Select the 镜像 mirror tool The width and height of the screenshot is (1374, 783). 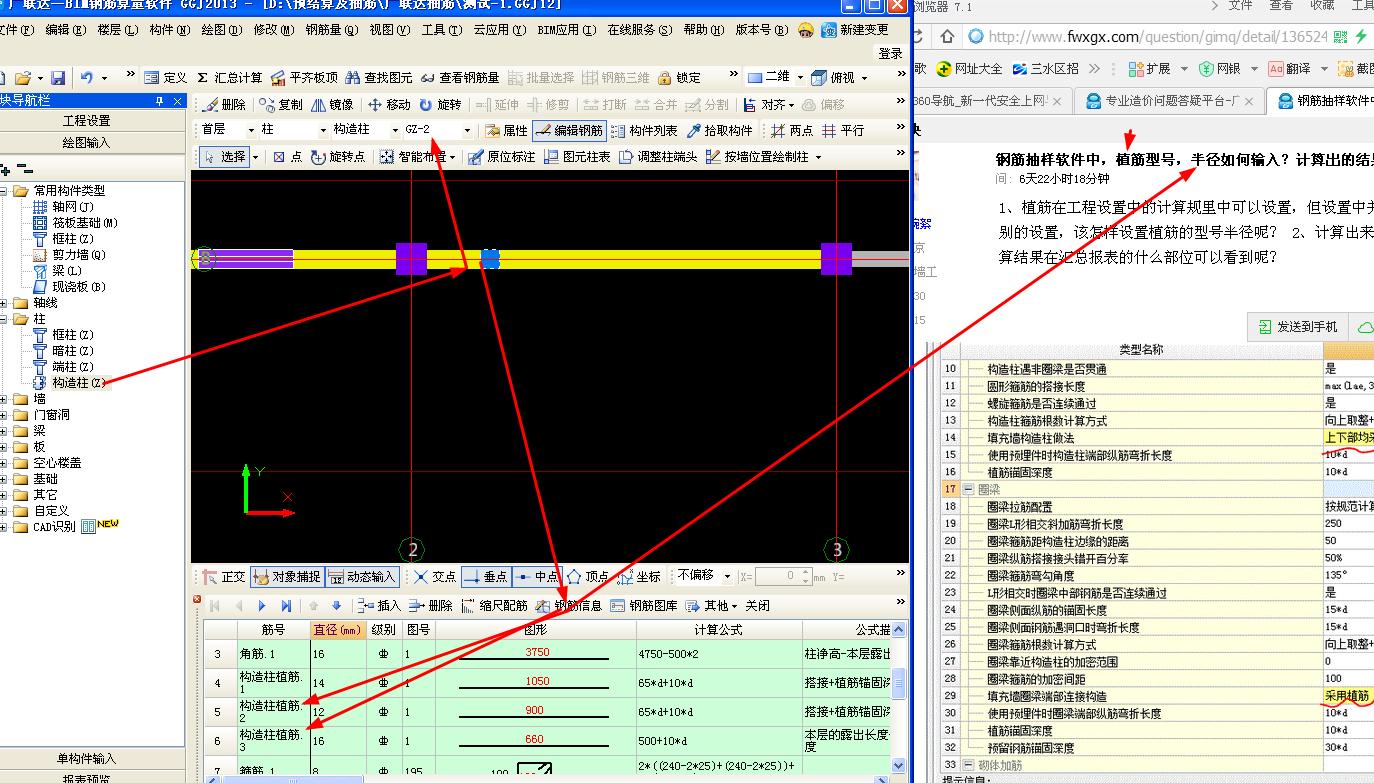pos(332,104)
